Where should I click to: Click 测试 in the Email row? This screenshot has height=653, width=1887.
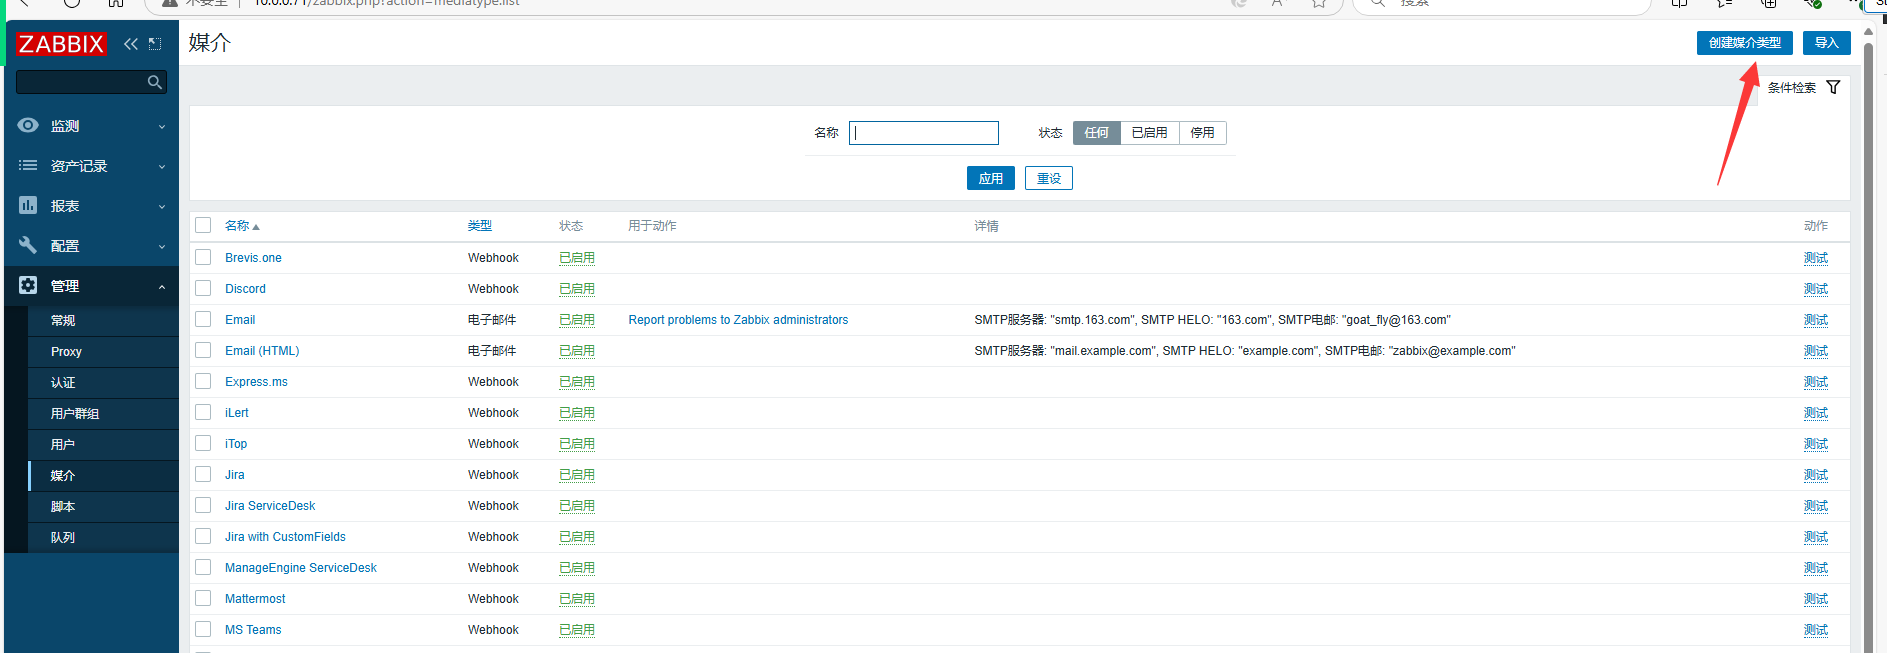click(x=1816, y=320)
